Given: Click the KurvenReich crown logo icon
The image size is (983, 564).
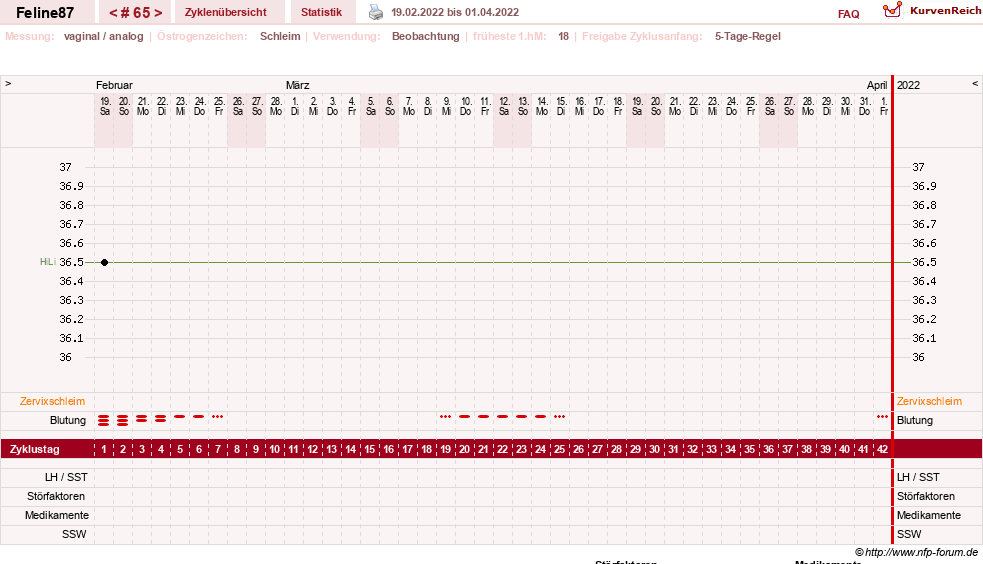Looking at the screenshot, I should coord(892,10).
